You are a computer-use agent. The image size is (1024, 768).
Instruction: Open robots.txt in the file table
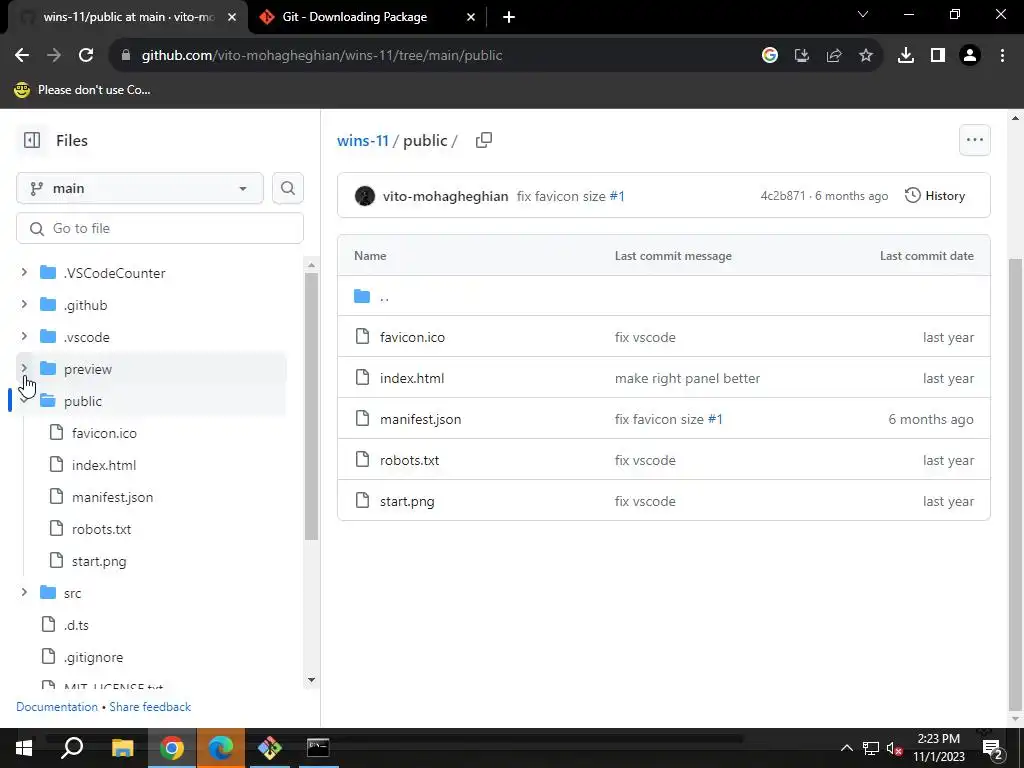coord(409,460)
